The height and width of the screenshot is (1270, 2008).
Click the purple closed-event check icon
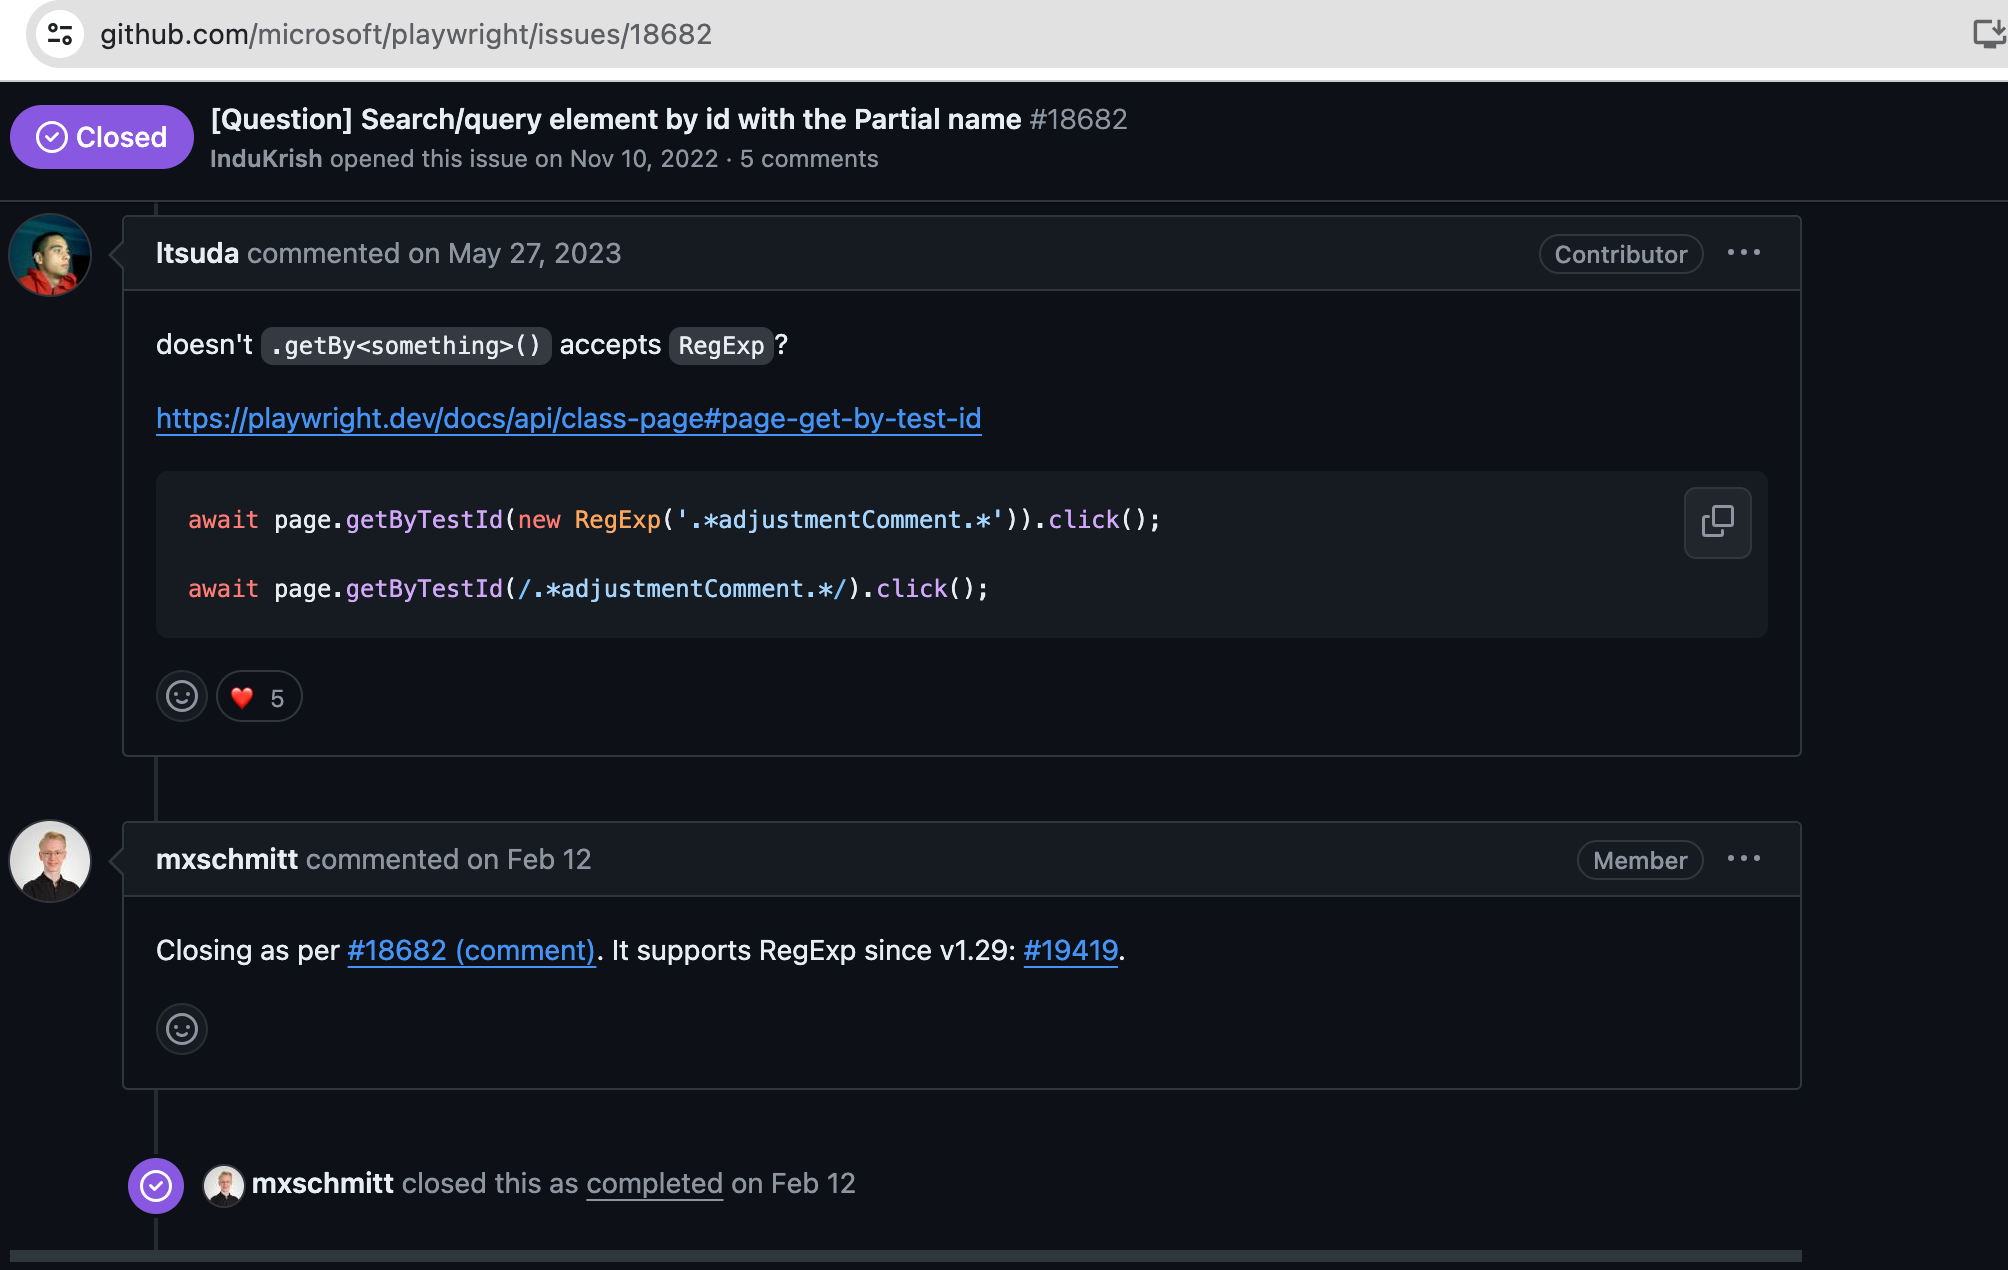156,1186
